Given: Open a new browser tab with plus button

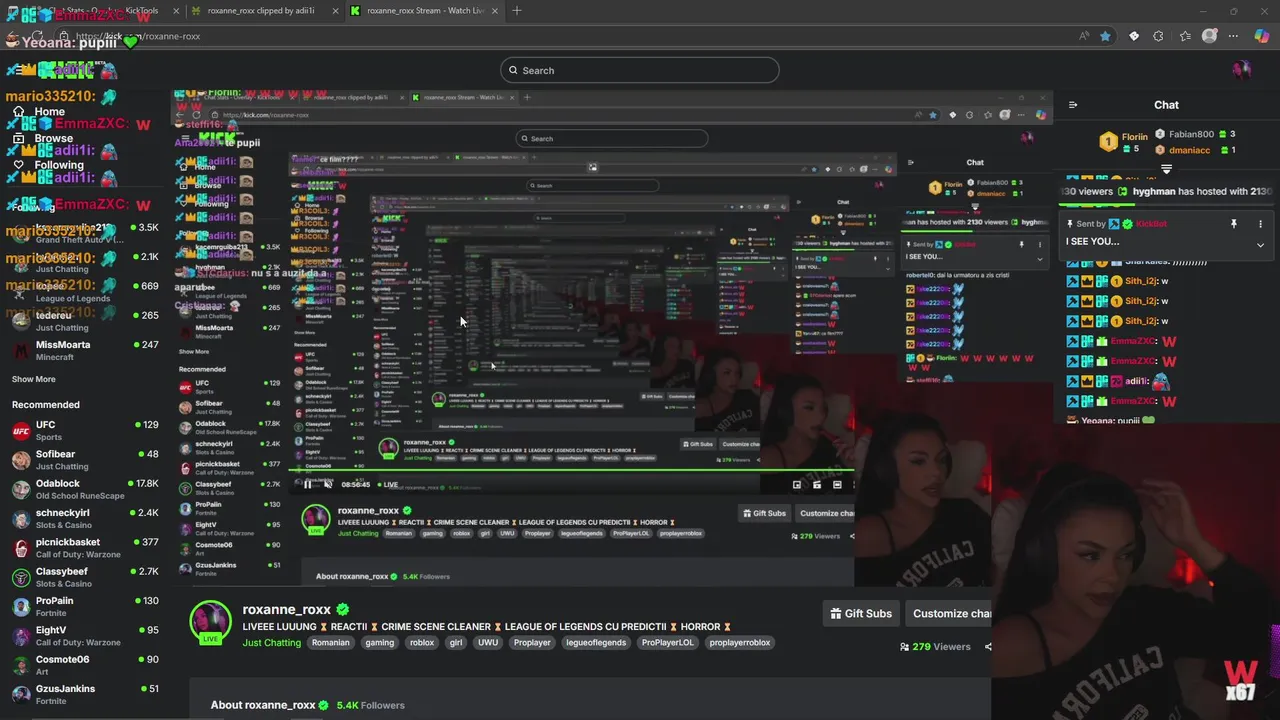Looking at the screenshot, I should point(517,11).
